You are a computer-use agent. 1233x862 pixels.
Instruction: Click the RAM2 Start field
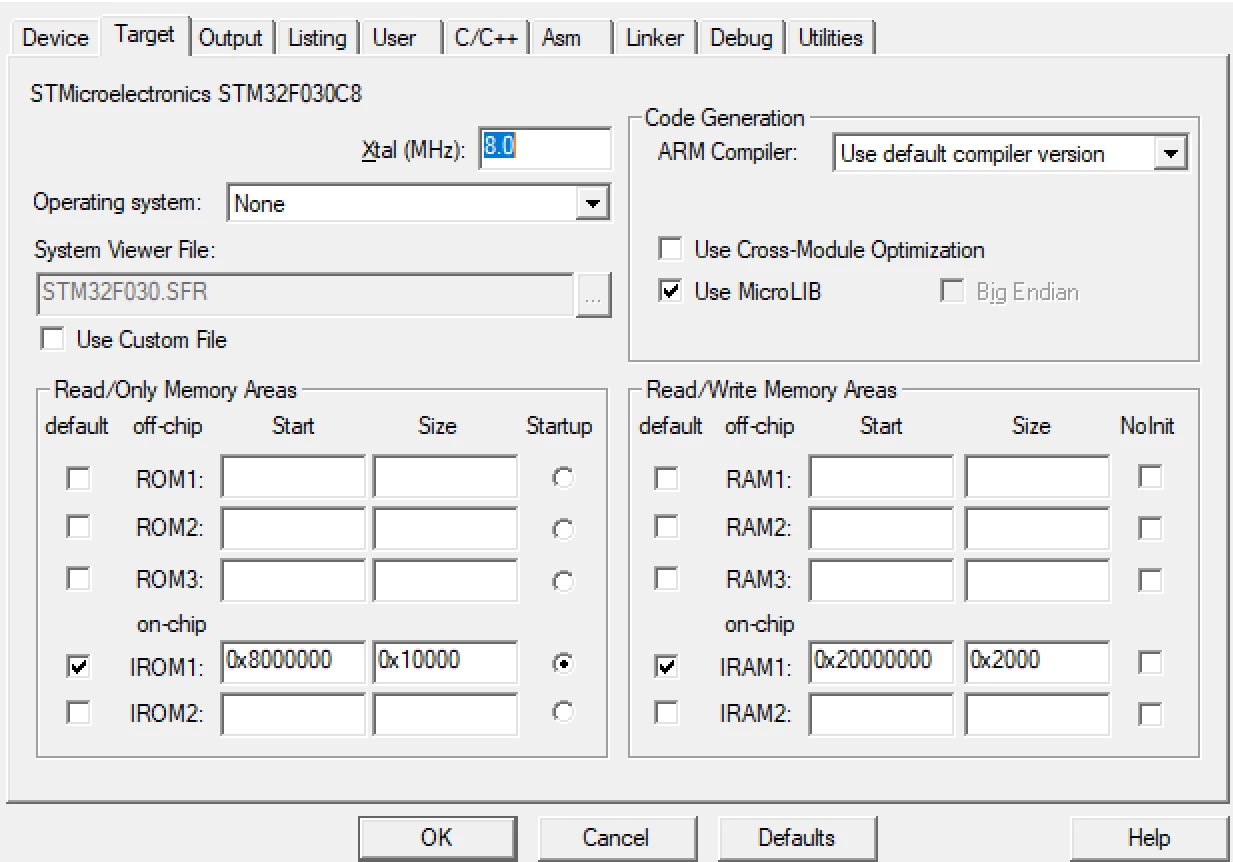pyautogui.click(x=881, y=528)
